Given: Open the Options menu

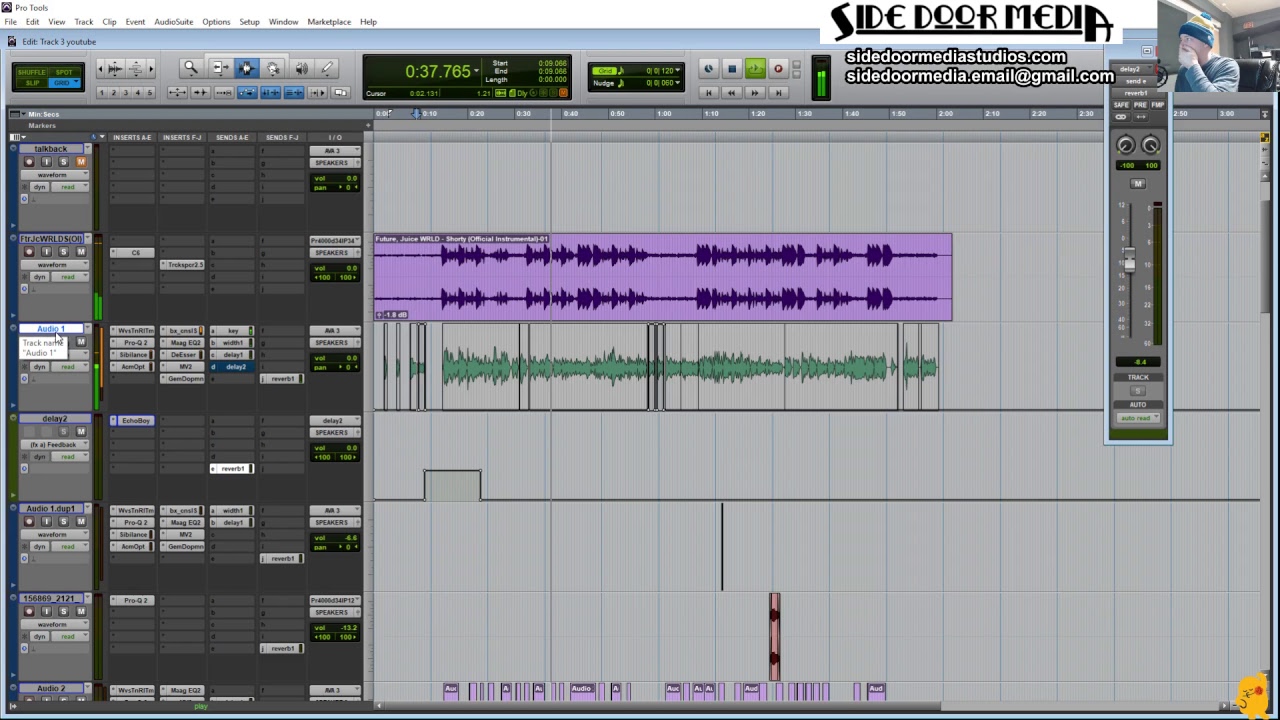Looking at the screenshot, I should (x=216, y=21).
